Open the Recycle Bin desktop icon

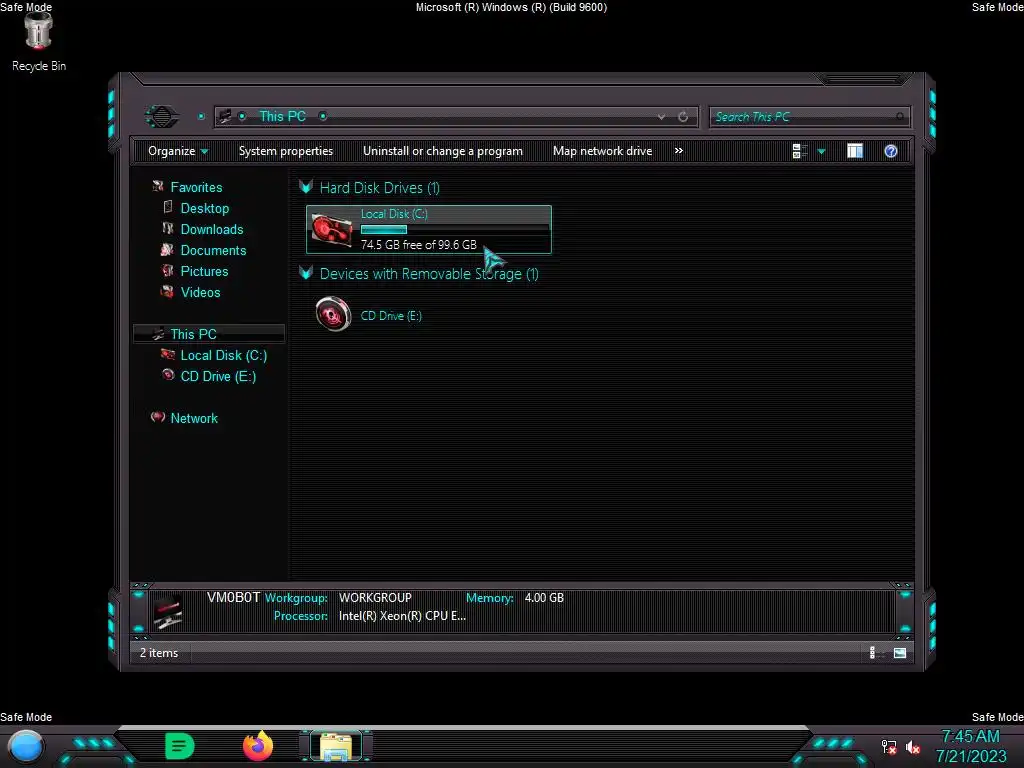(39, 41)
